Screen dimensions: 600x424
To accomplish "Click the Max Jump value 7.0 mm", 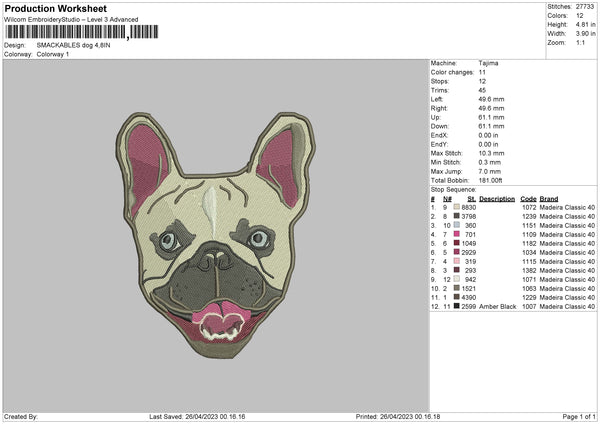I will point(490,171).
